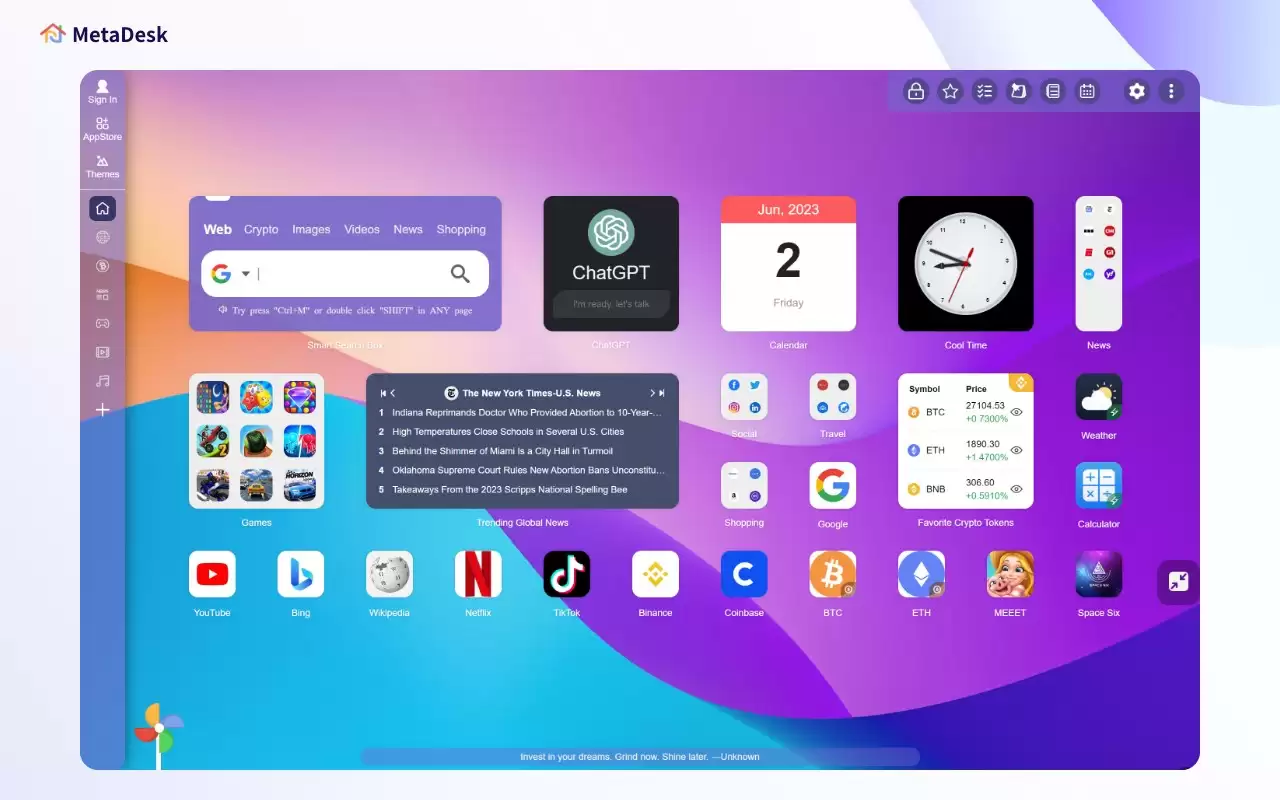
Task: Open the Weather widget
Action: point(1099,397)
